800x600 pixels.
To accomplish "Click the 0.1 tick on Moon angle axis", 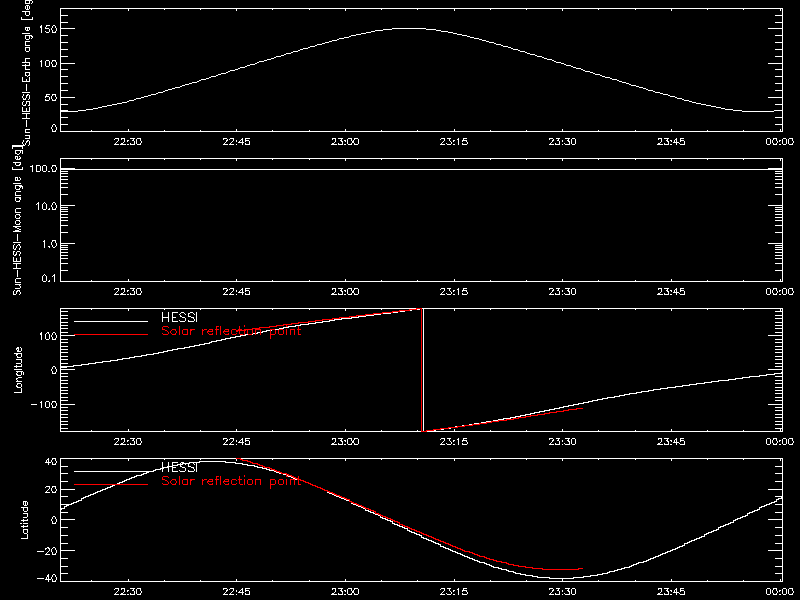I will tap(49, 278).
